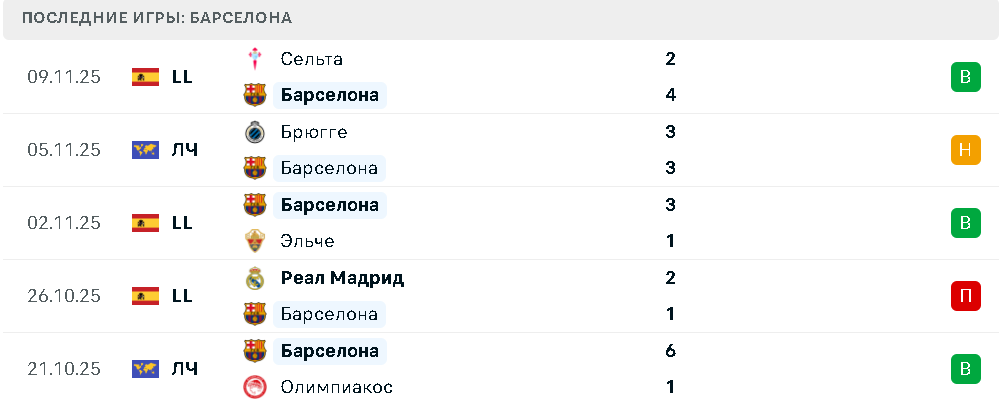Image resolution: width=1001 pixels, height=405 pixels.
Task: Click the orange draw badge for 05.11.25
Action: (x=964, y=150)
